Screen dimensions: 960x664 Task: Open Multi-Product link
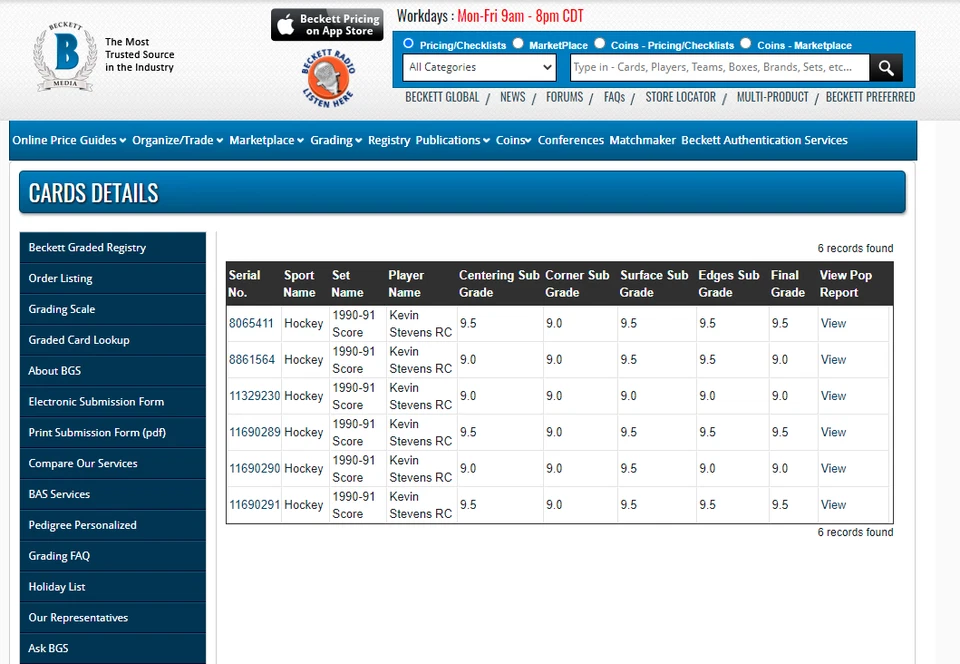772,97
